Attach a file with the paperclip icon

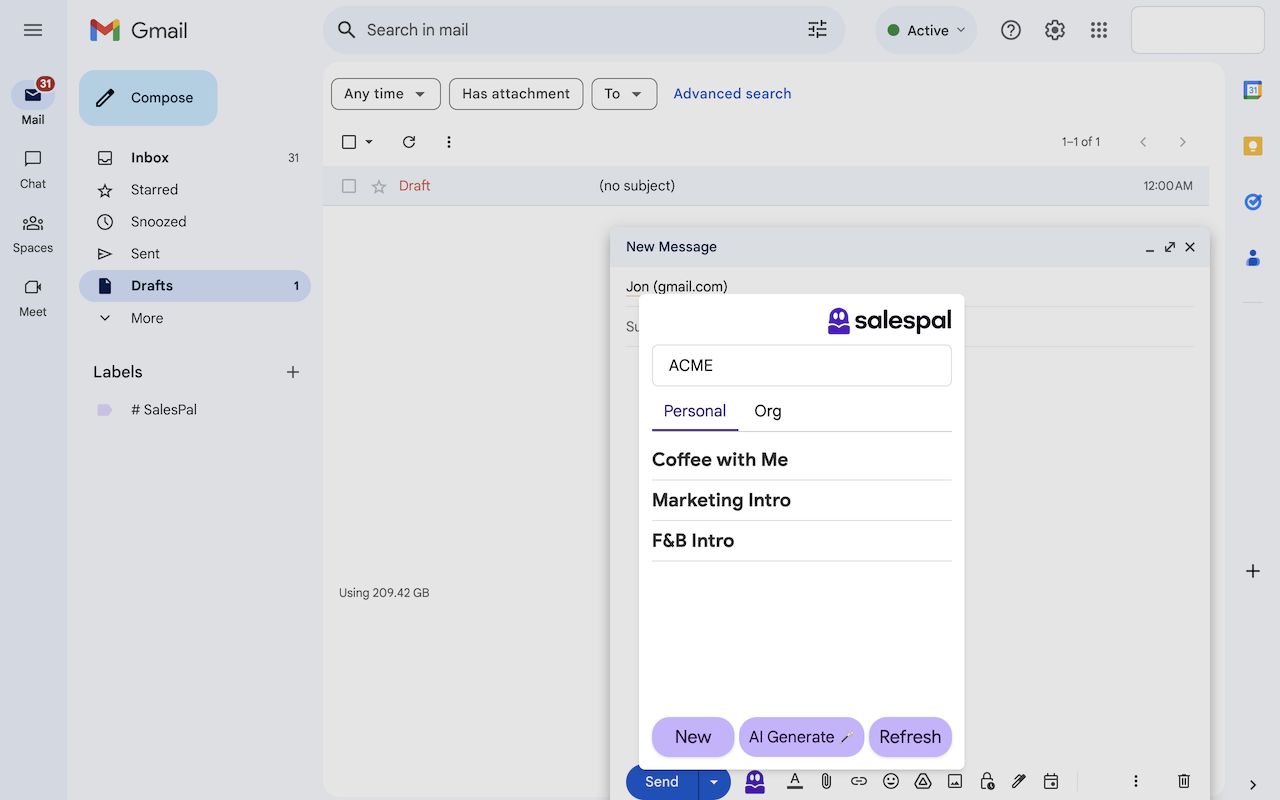tap(826, 781)
